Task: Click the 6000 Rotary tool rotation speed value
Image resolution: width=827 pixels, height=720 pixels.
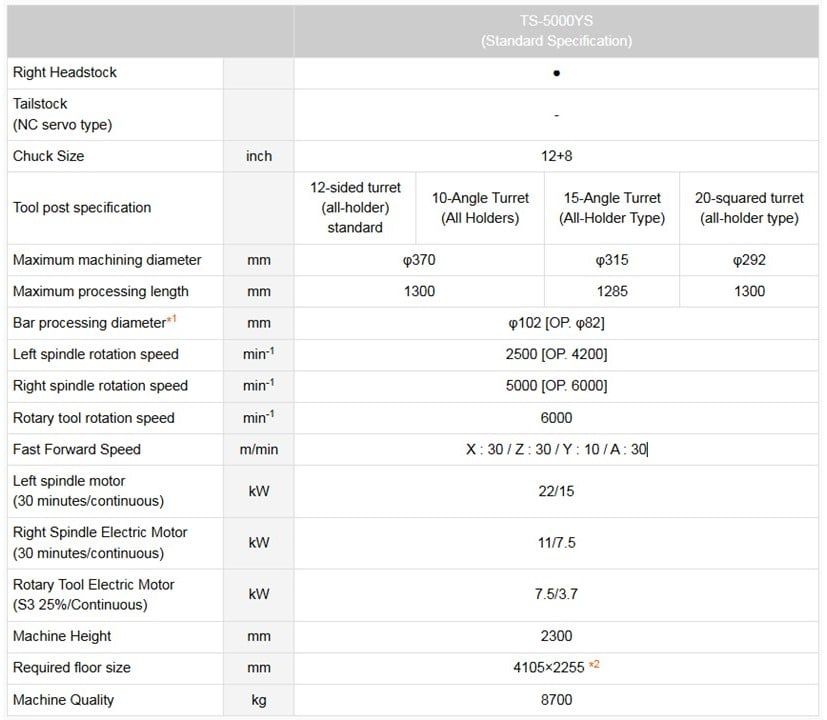Action: pos(556,418)
